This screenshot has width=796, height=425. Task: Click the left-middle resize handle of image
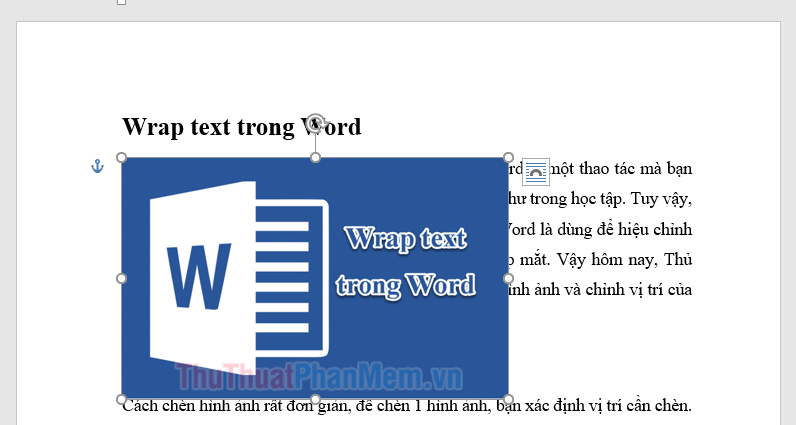[x=121, y=278]
